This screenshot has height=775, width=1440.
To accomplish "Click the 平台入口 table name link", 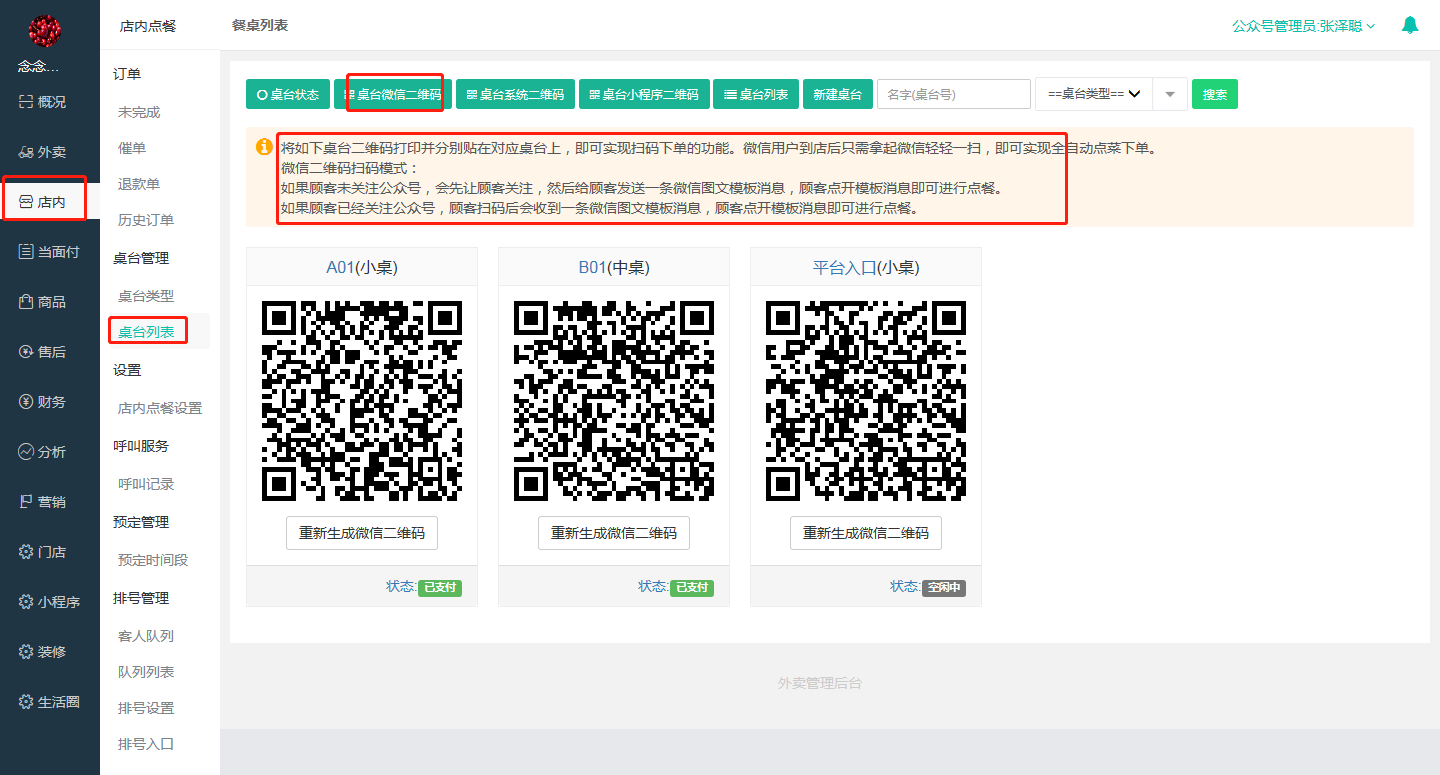I will [845, 267].
